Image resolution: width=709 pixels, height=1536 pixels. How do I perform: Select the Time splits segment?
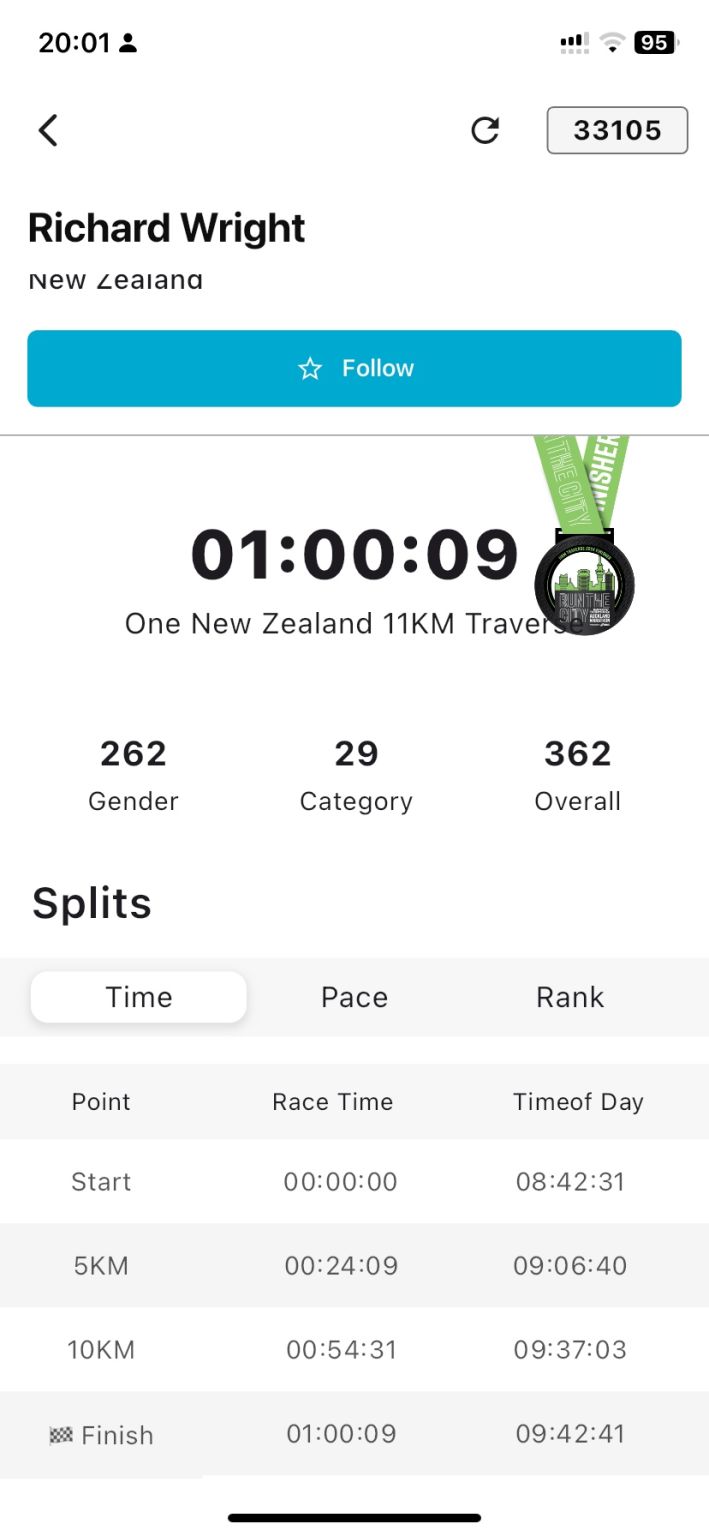(139, 997)
